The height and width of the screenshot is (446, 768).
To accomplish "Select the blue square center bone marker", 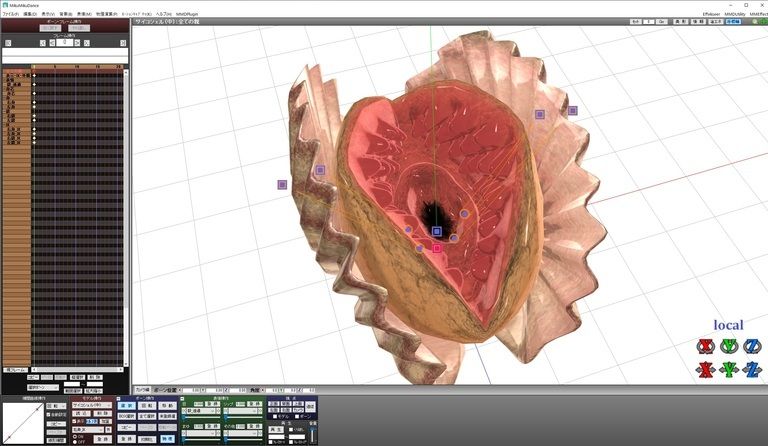I will coord(437,231).
